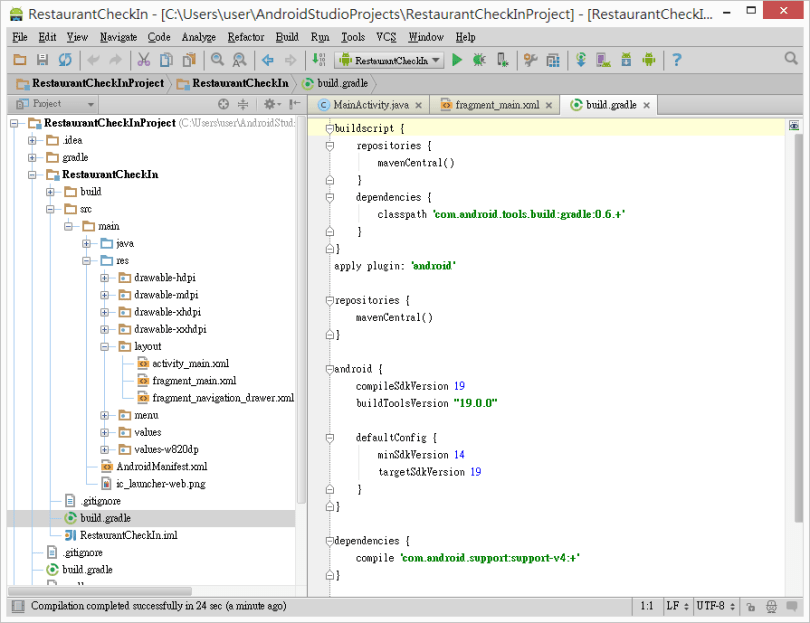Viewport: 810px width, 623px height.
Task: Toggle tool window buttons icon in bottom-left corner
Action: click(x=17, y=606)
